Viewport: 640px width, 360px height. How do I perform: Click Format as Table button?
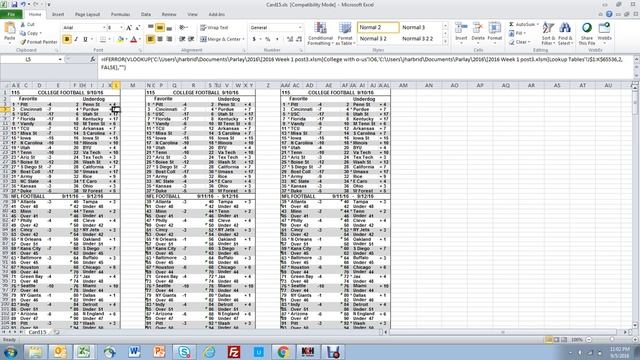point(345,33)
